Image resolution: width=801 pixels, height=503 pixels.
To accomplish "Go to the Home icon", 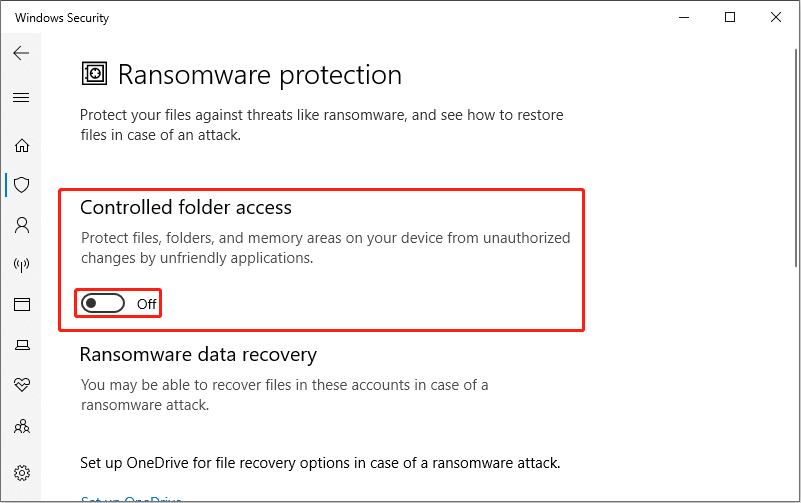I will [21, 146].
